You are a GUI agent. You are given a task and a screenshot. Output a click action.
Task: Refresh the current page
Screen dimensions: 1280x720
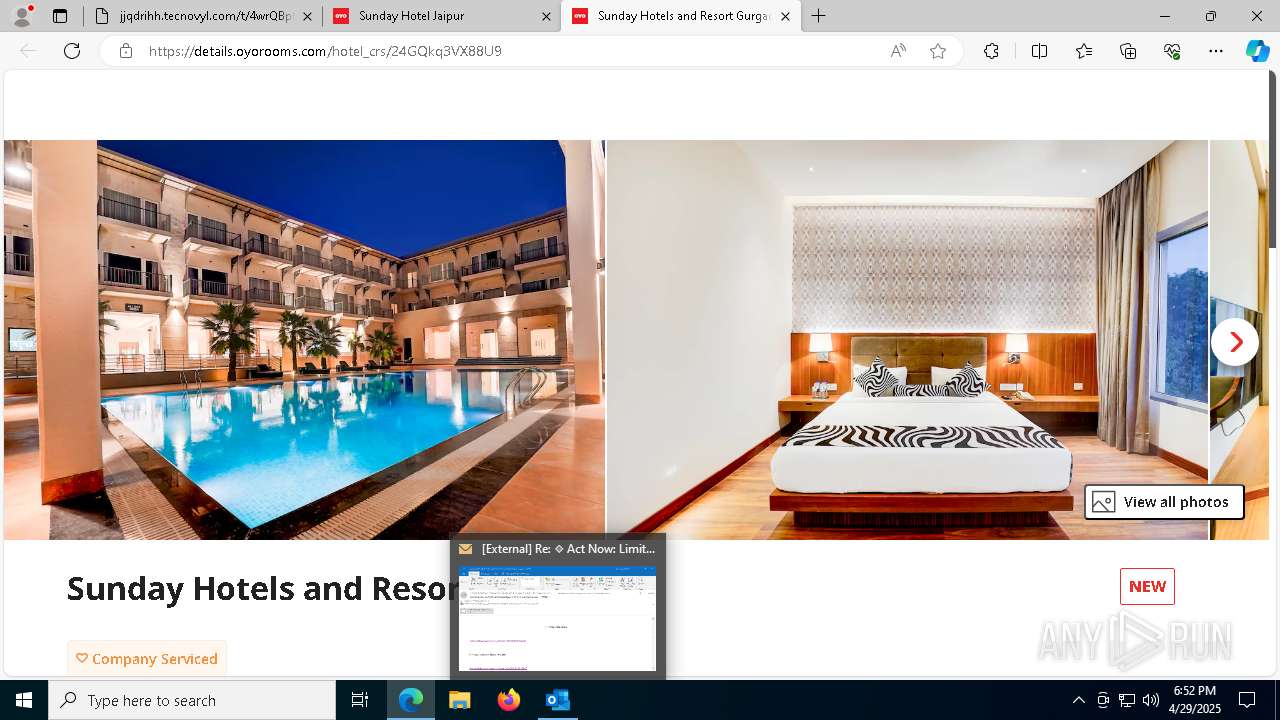(x=72, y=51)
